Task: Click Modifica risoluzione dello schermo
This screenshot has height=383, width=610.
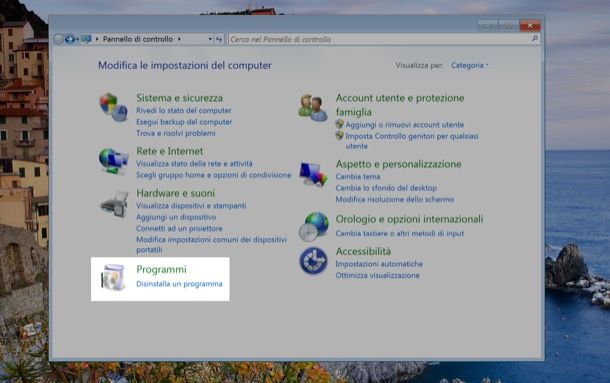Action: pos(395,199)
